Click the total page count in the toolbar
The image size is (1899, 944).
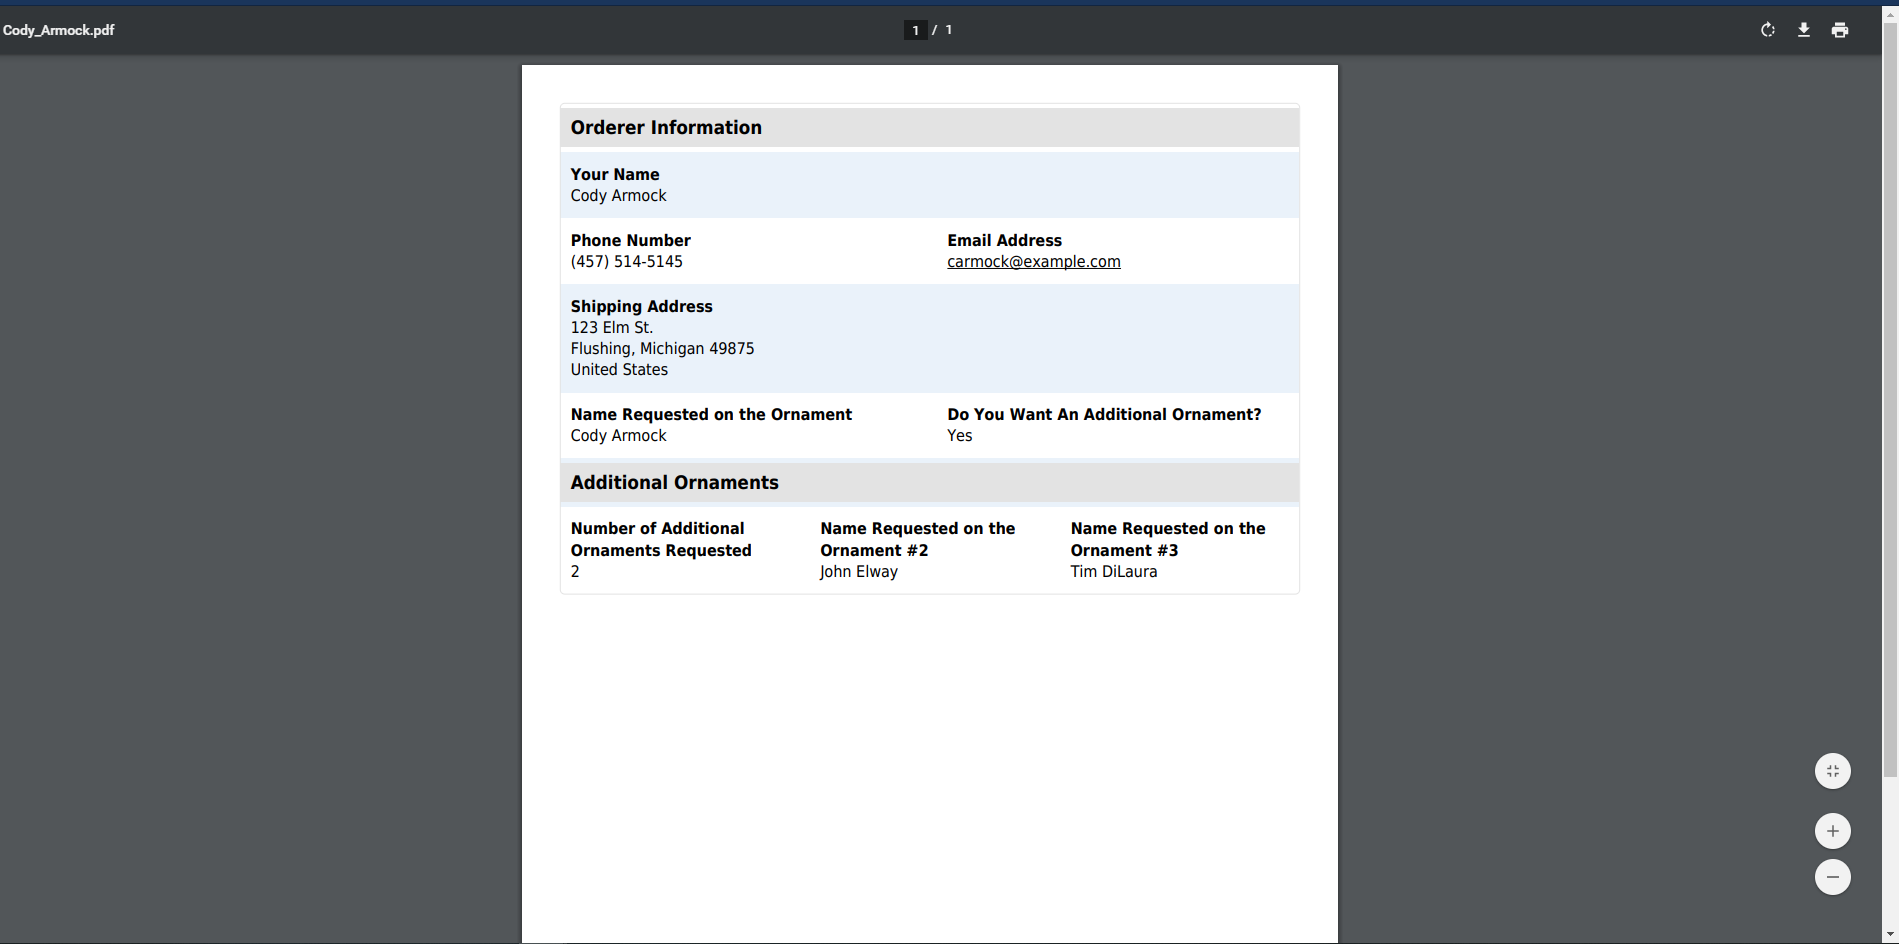pos(949,30)
